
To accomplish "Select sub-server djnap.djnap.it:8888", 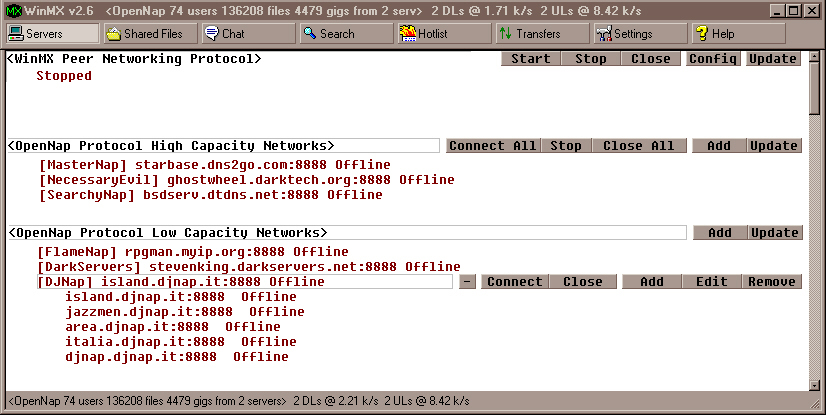I will [x=176, y=357].
